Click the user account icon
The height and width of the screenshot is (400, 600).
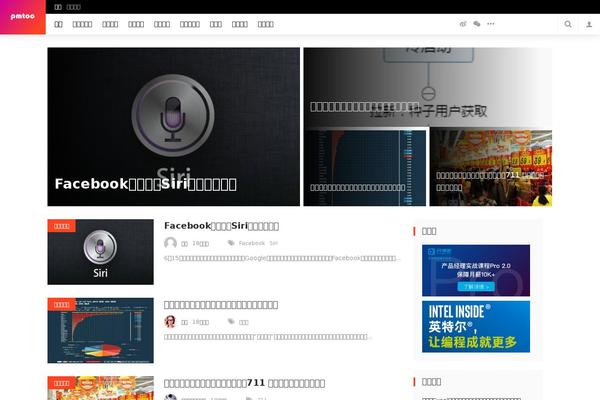click(589, 24)
